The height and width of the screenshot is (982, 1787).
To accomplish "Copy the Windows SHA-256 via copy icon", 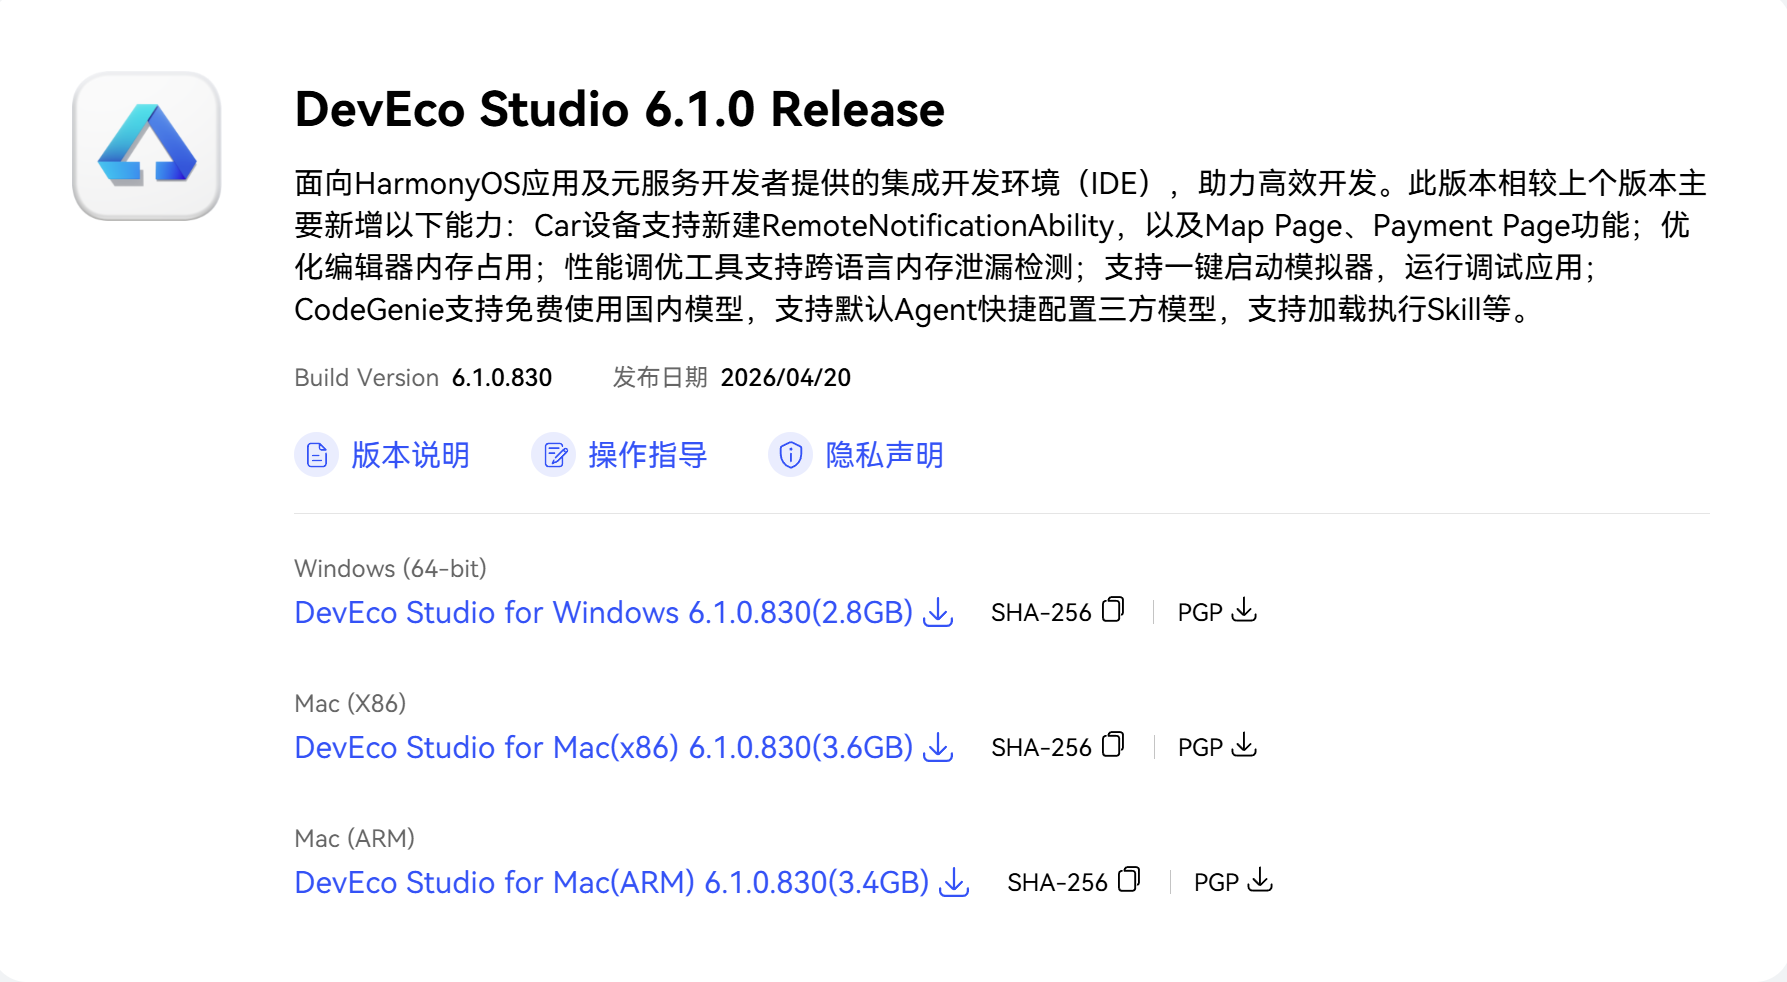I will (1113, 610).
